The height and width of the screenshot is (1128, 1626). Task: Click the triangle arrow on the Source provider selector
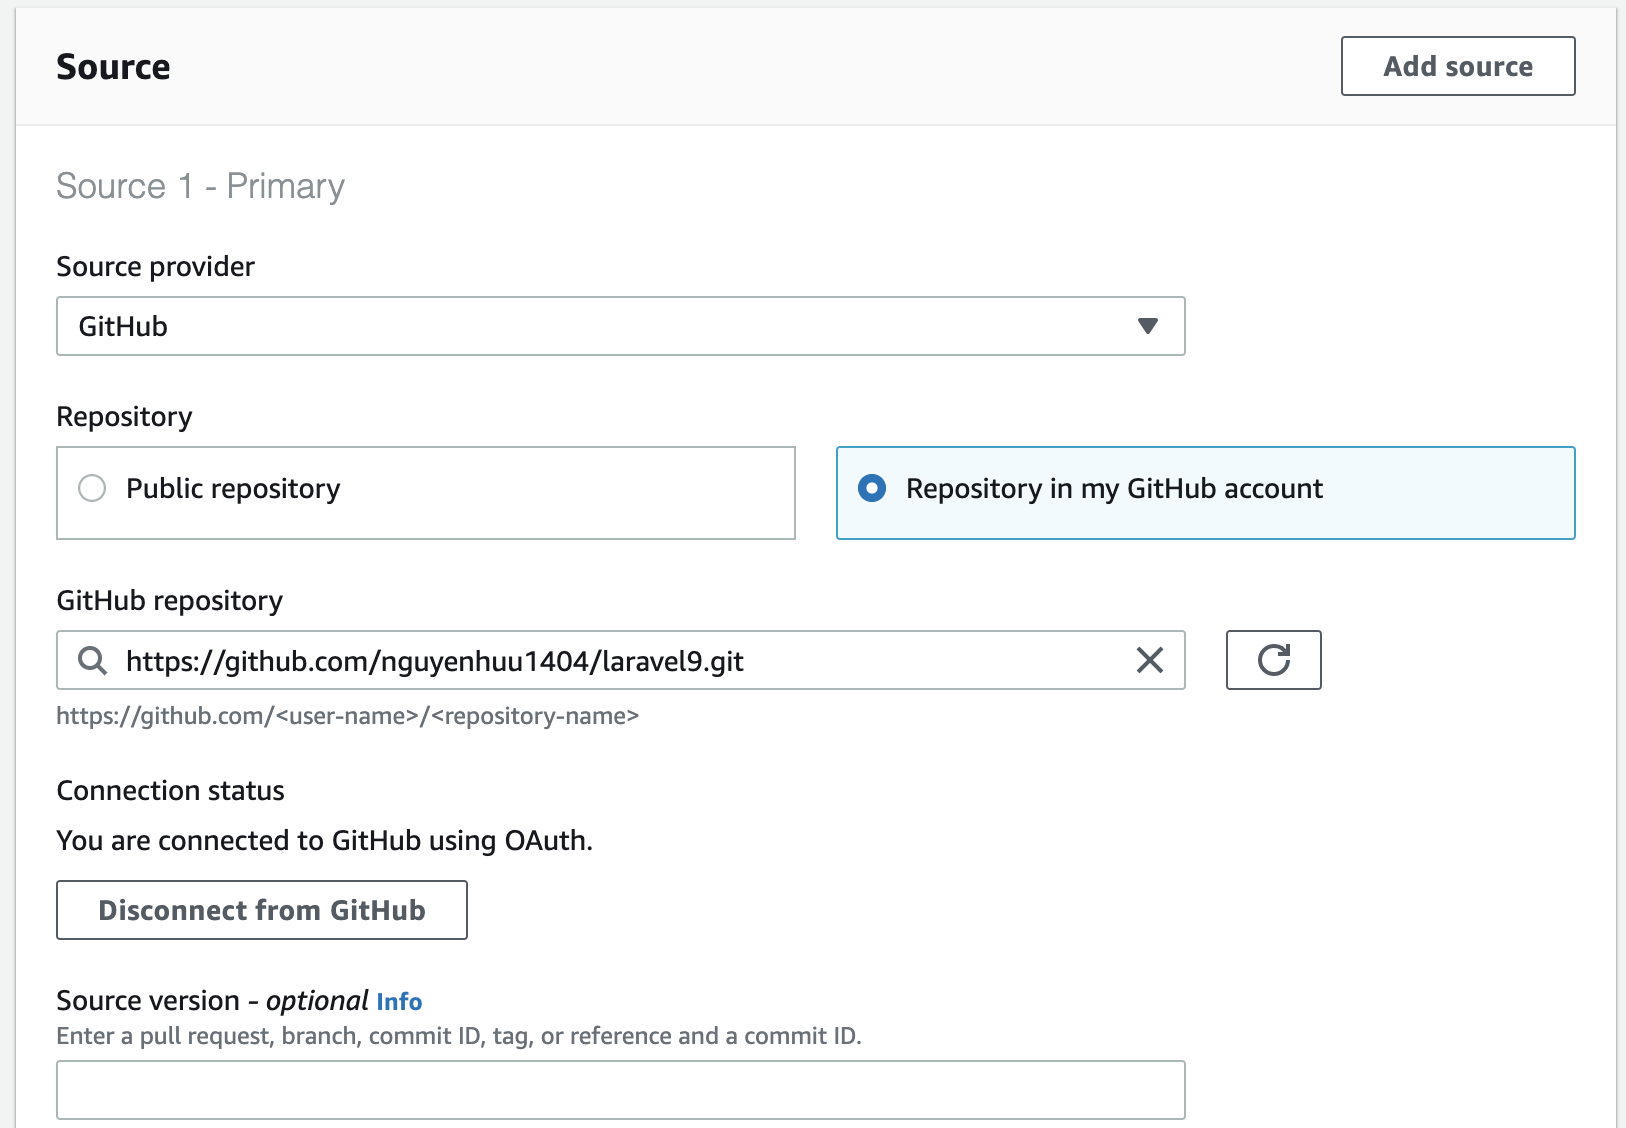(x=1148, y=325)
